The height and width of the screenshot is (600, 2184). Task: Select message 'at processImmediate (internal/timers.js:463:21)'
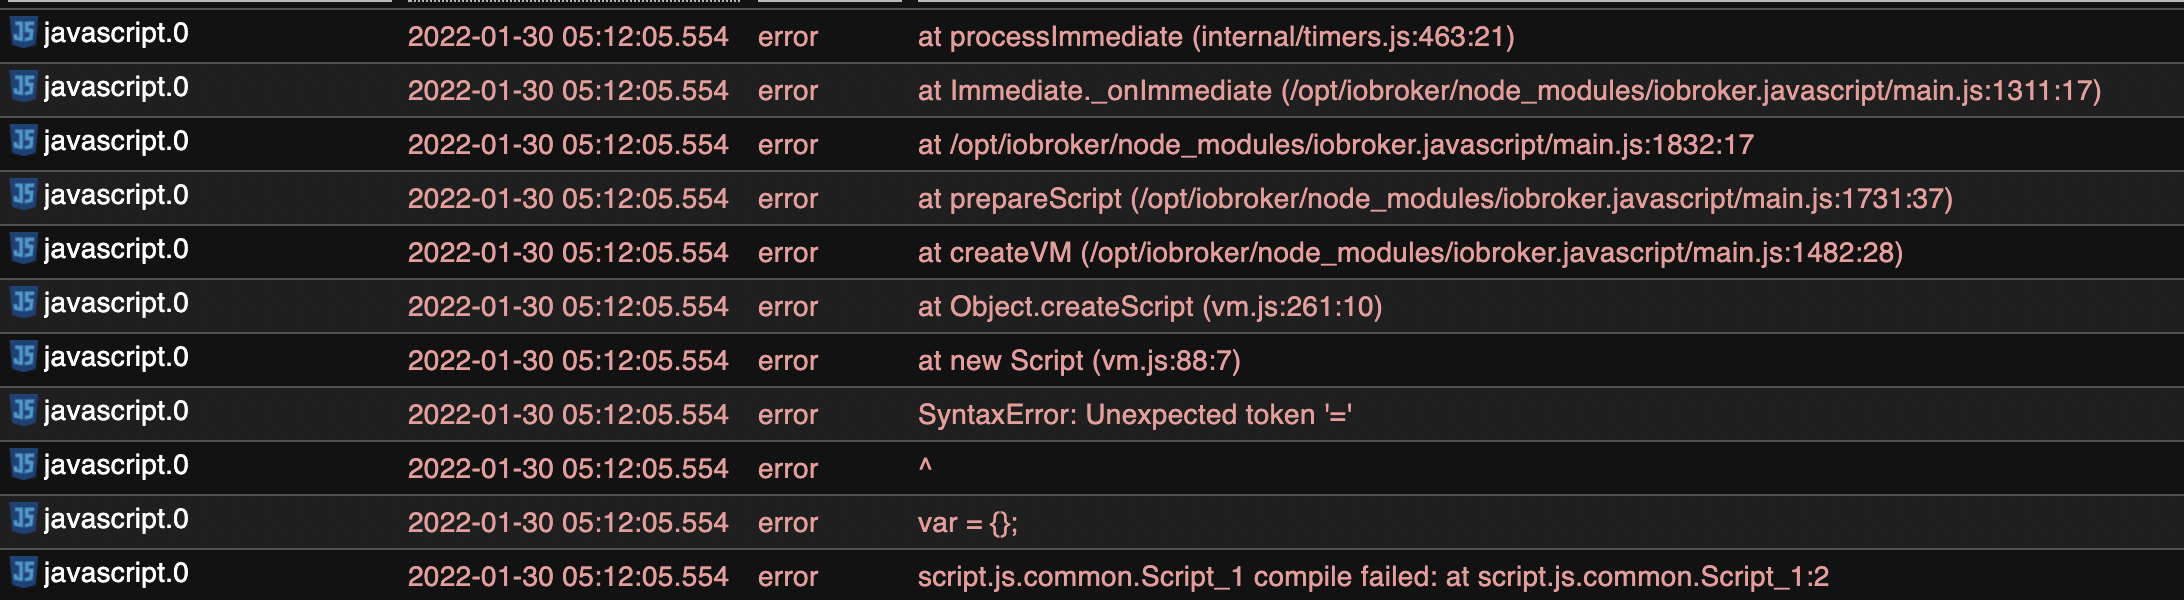coord(1216,37)
